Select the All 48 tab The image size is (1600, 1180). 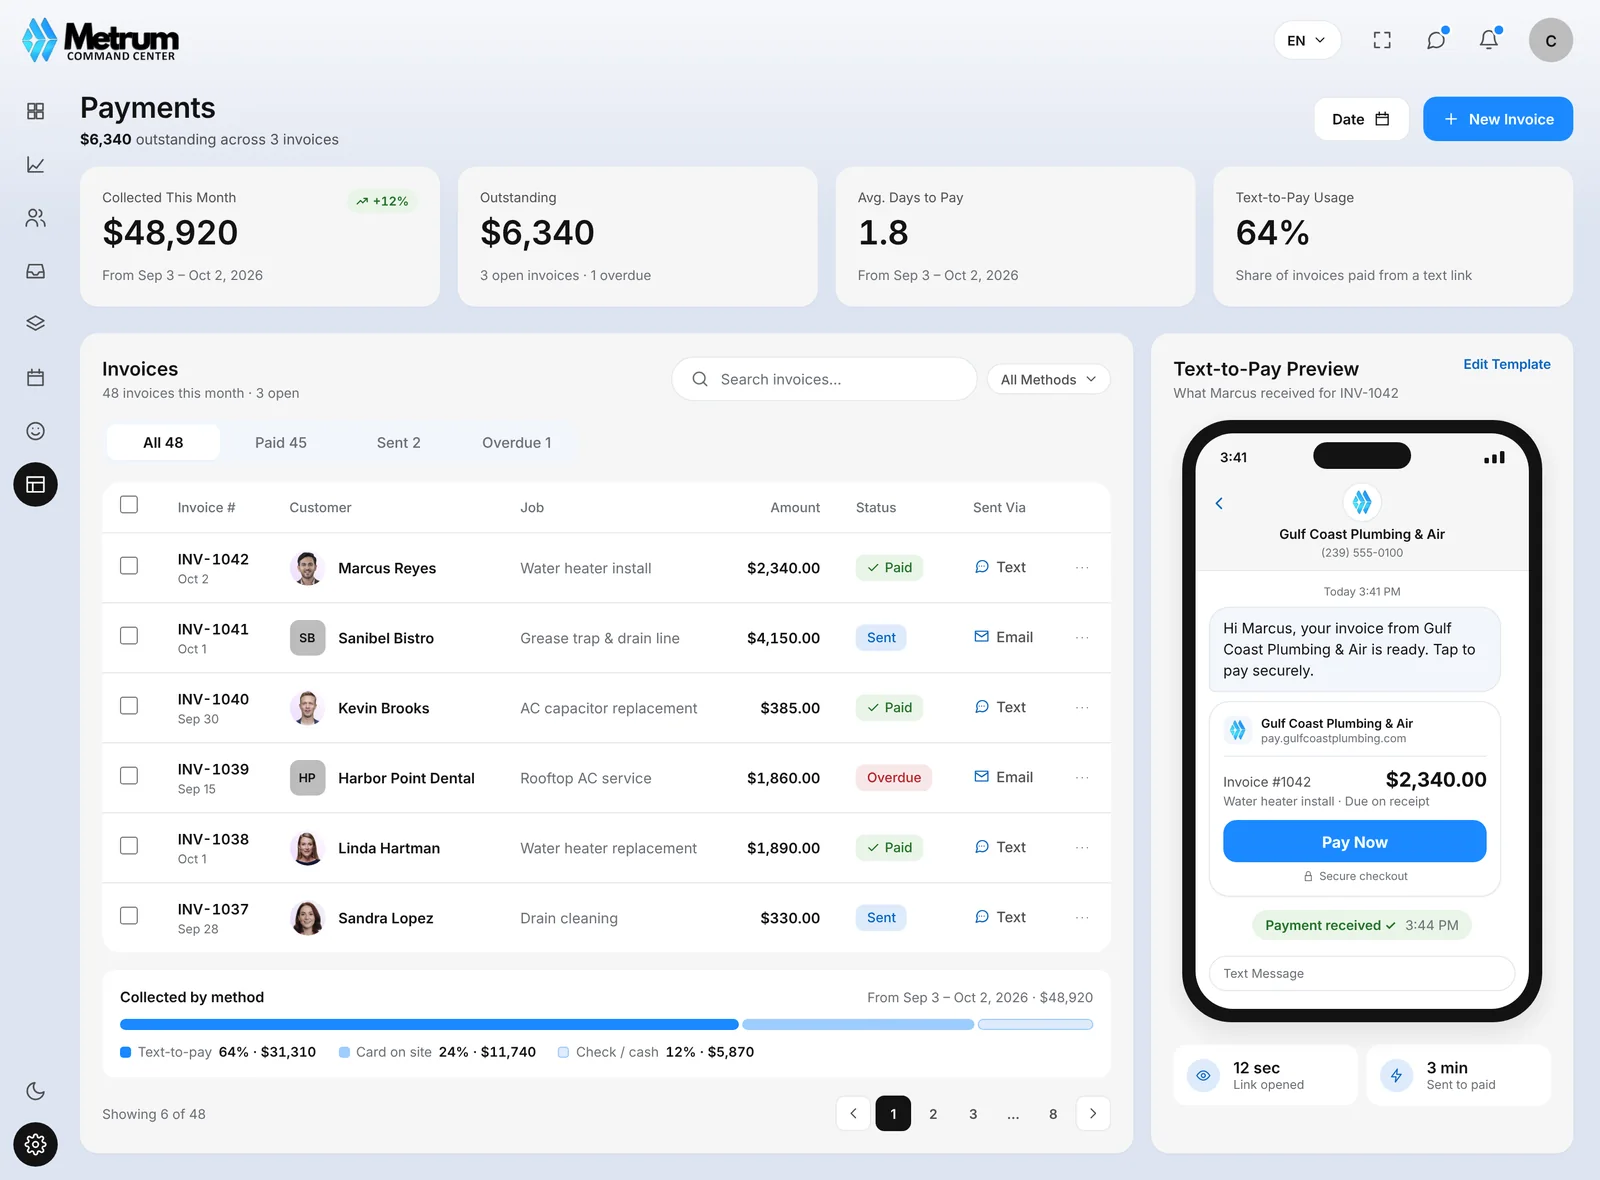pos(163,442)
